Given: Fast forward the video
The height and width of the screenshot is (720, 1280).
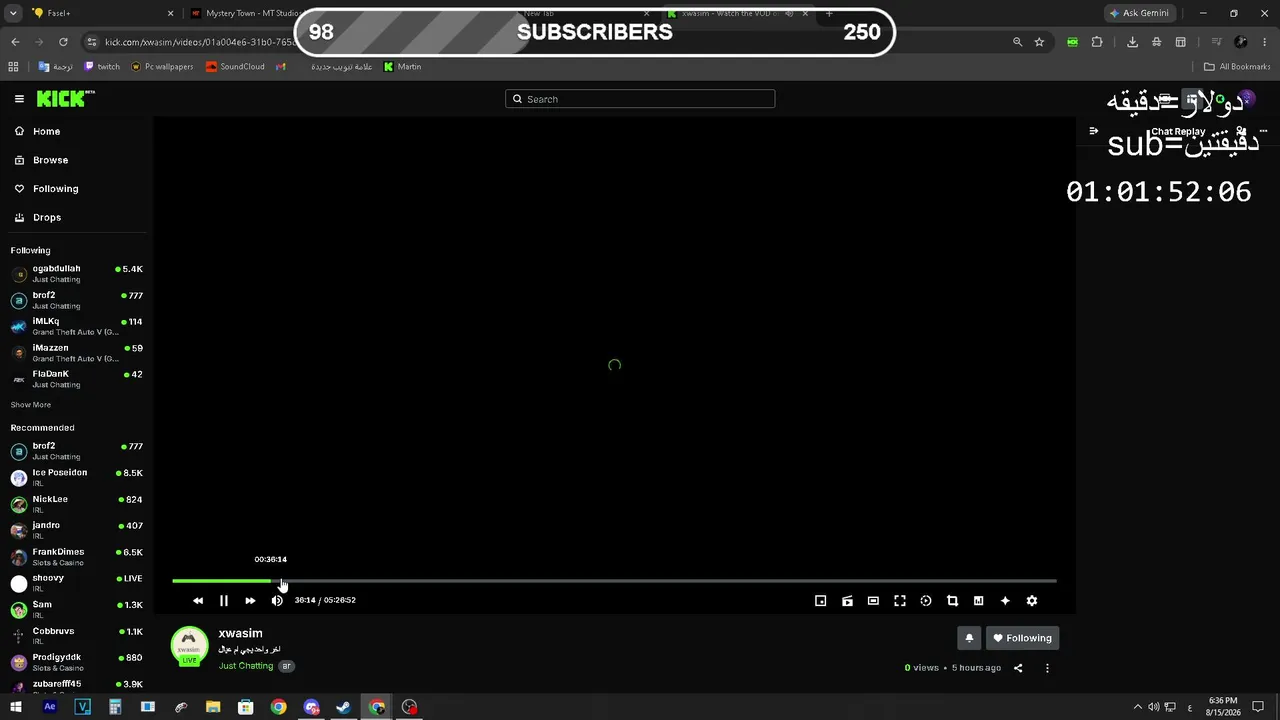Looking at the screenshot, I should coord(250,601).
